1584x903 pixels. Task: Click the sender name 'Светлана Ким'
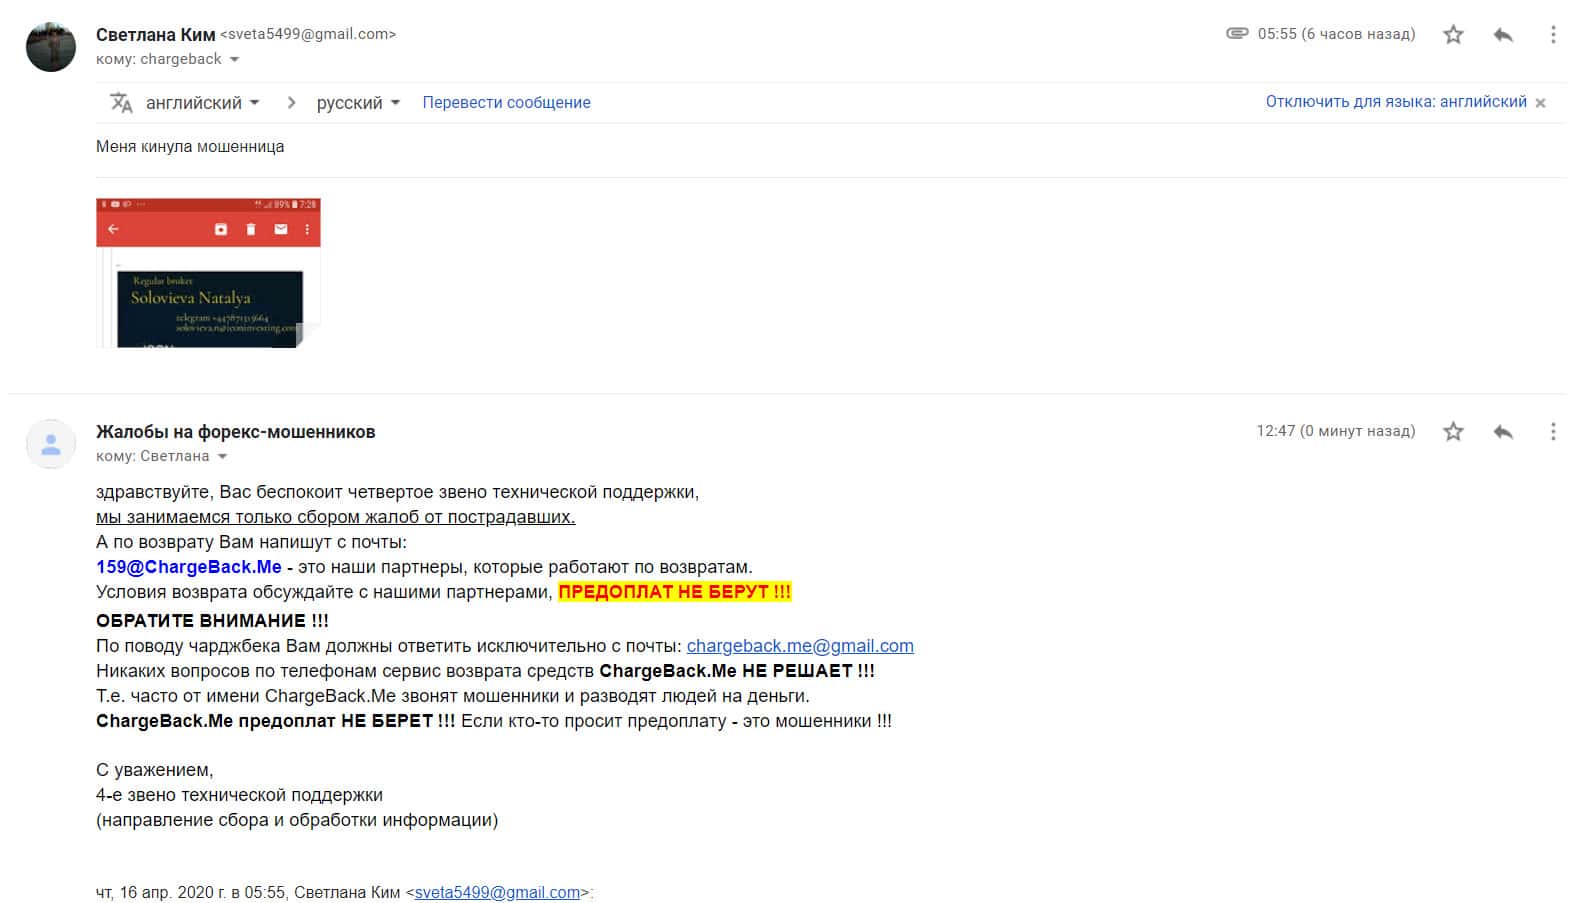(156, 35)
